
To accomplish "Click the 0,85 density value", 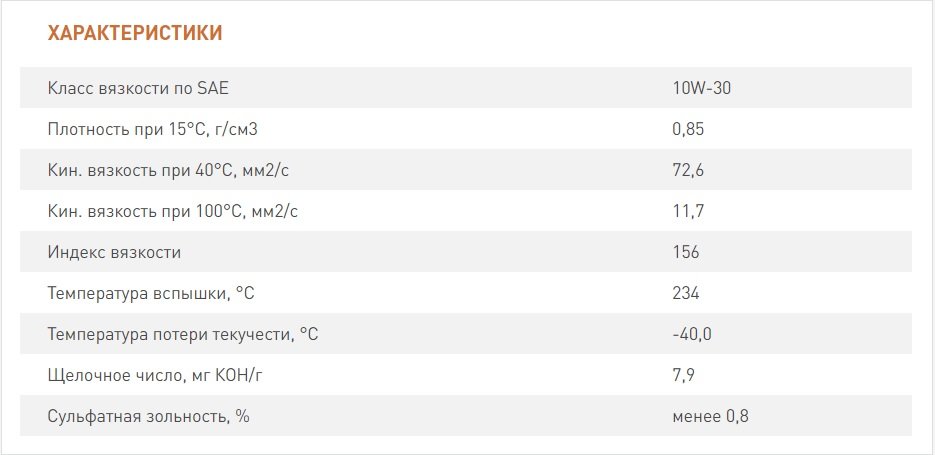I will (688, 129).
